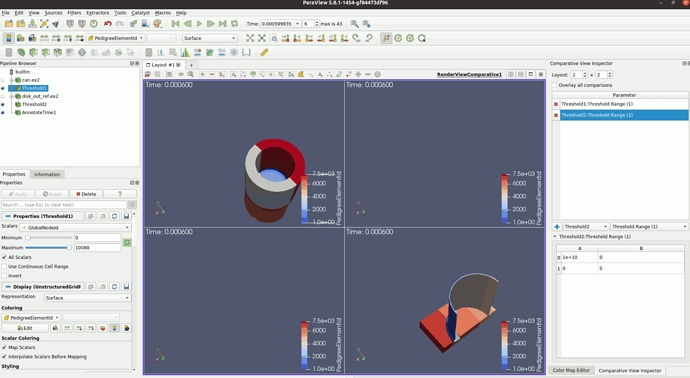Click the Minimum threshold slider

point(48,238)
